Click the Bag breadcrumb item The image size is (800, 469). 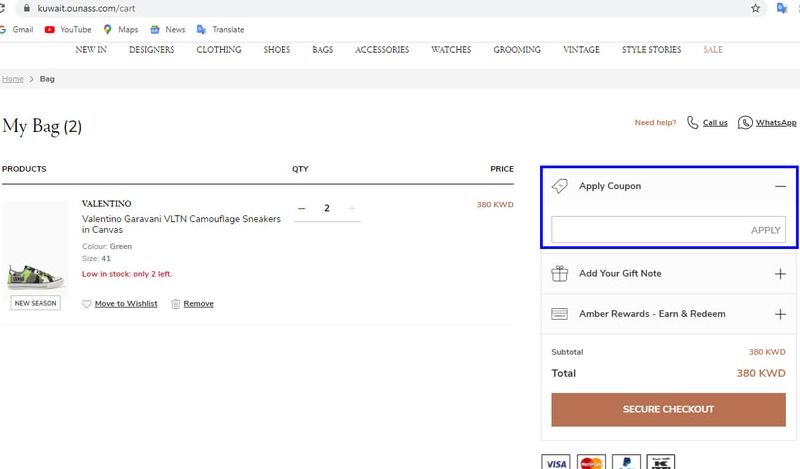coord(47,79)
